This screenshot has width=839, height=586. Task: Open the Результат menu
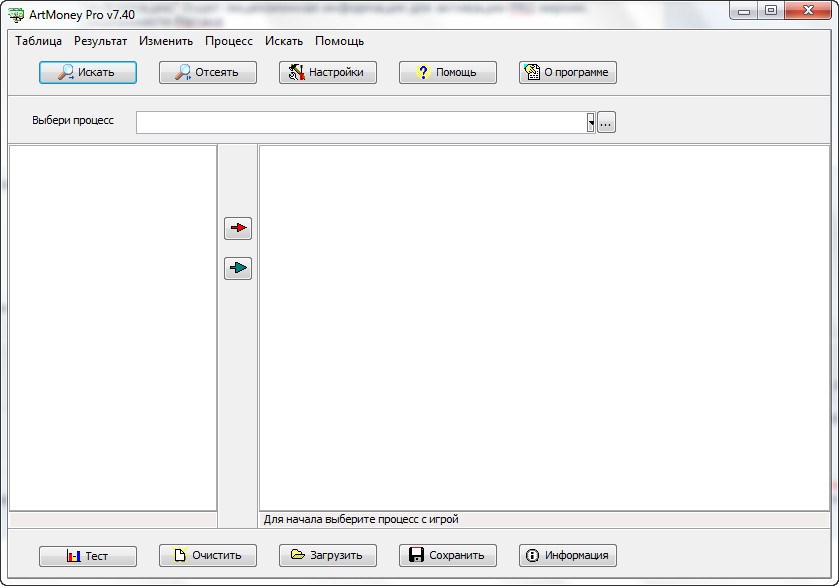(101, 41)
